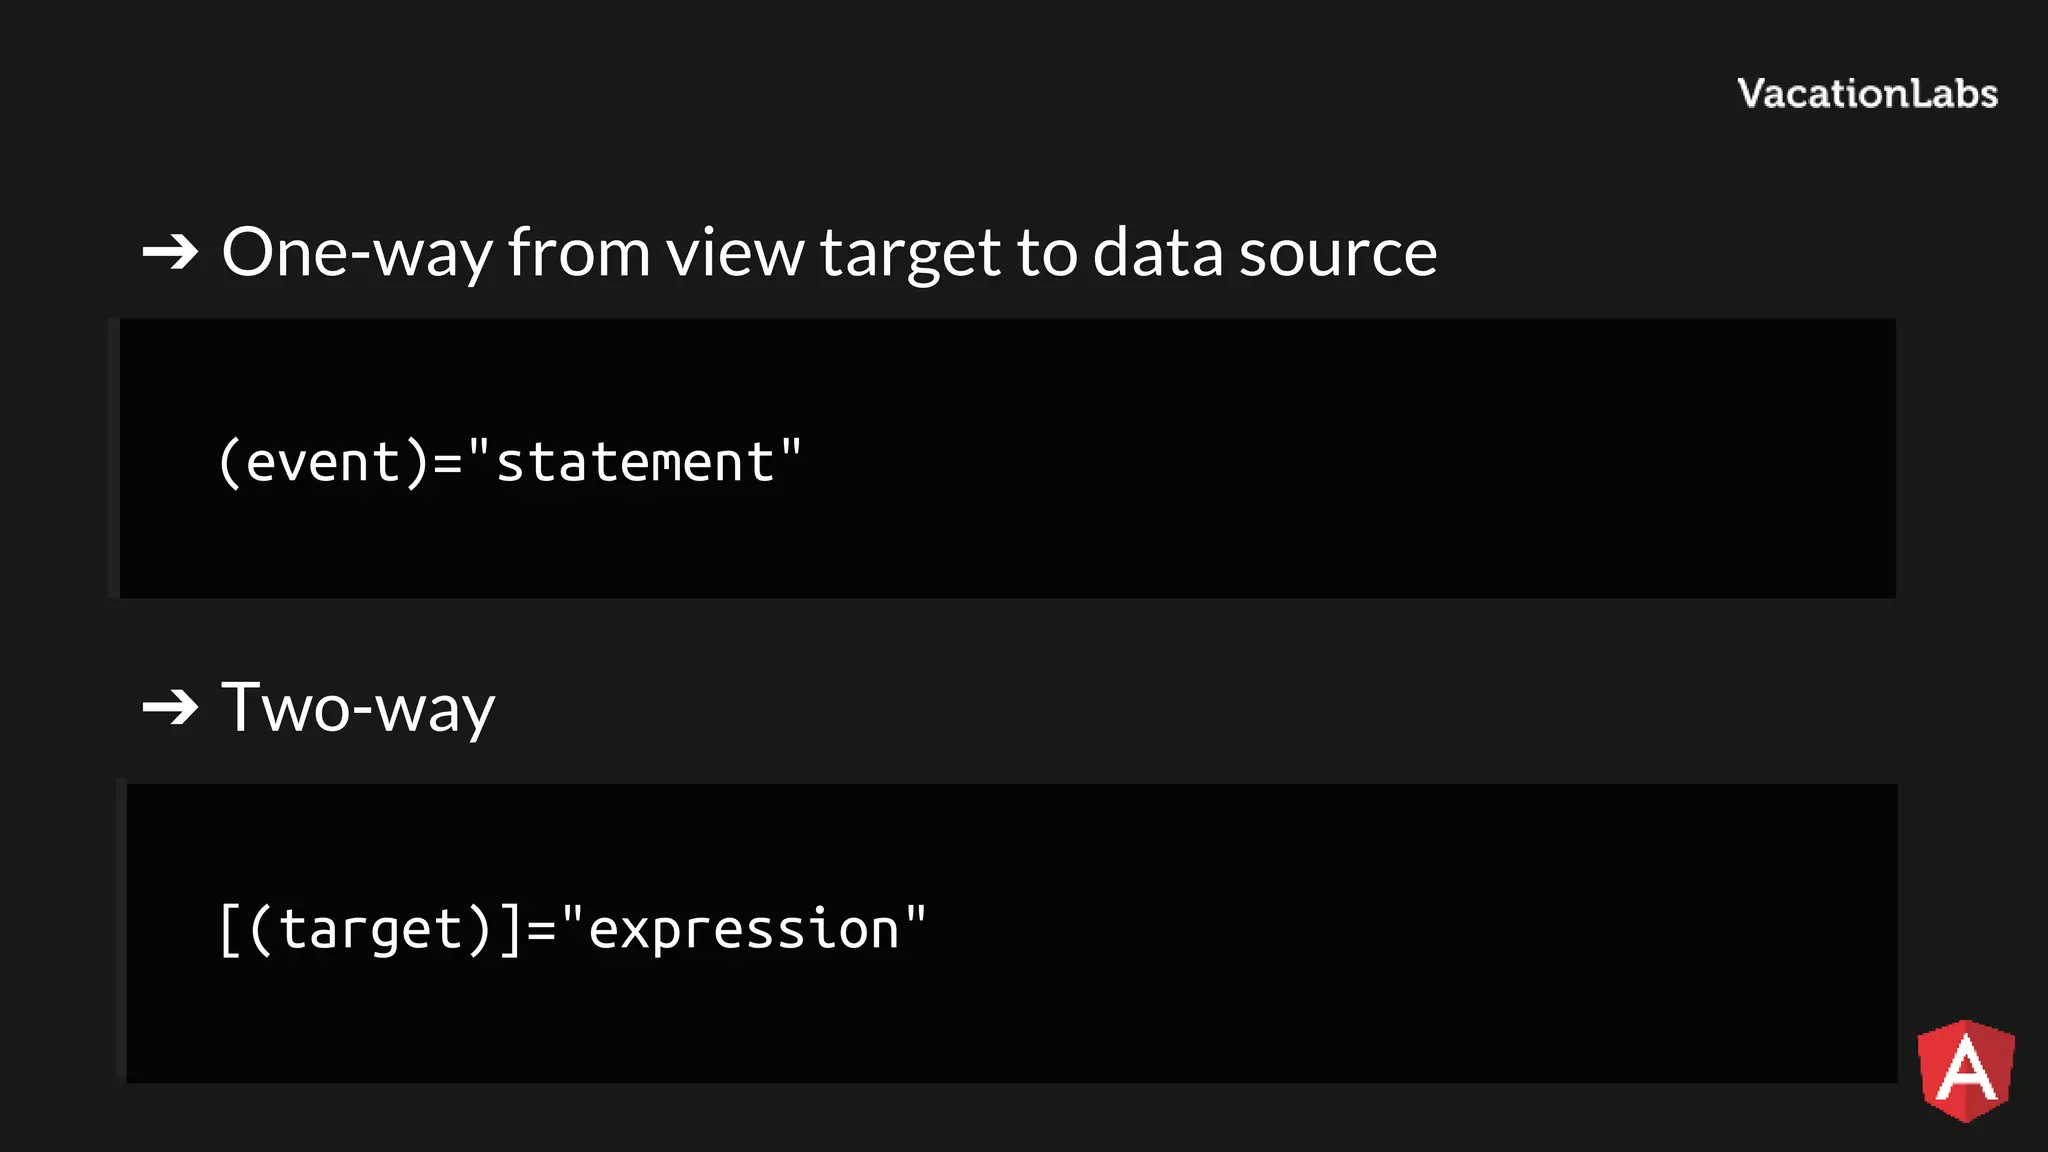Click 'data source' in the first heading
This screenshot has height=1152, width=2048.
[x=1264, y=252]
